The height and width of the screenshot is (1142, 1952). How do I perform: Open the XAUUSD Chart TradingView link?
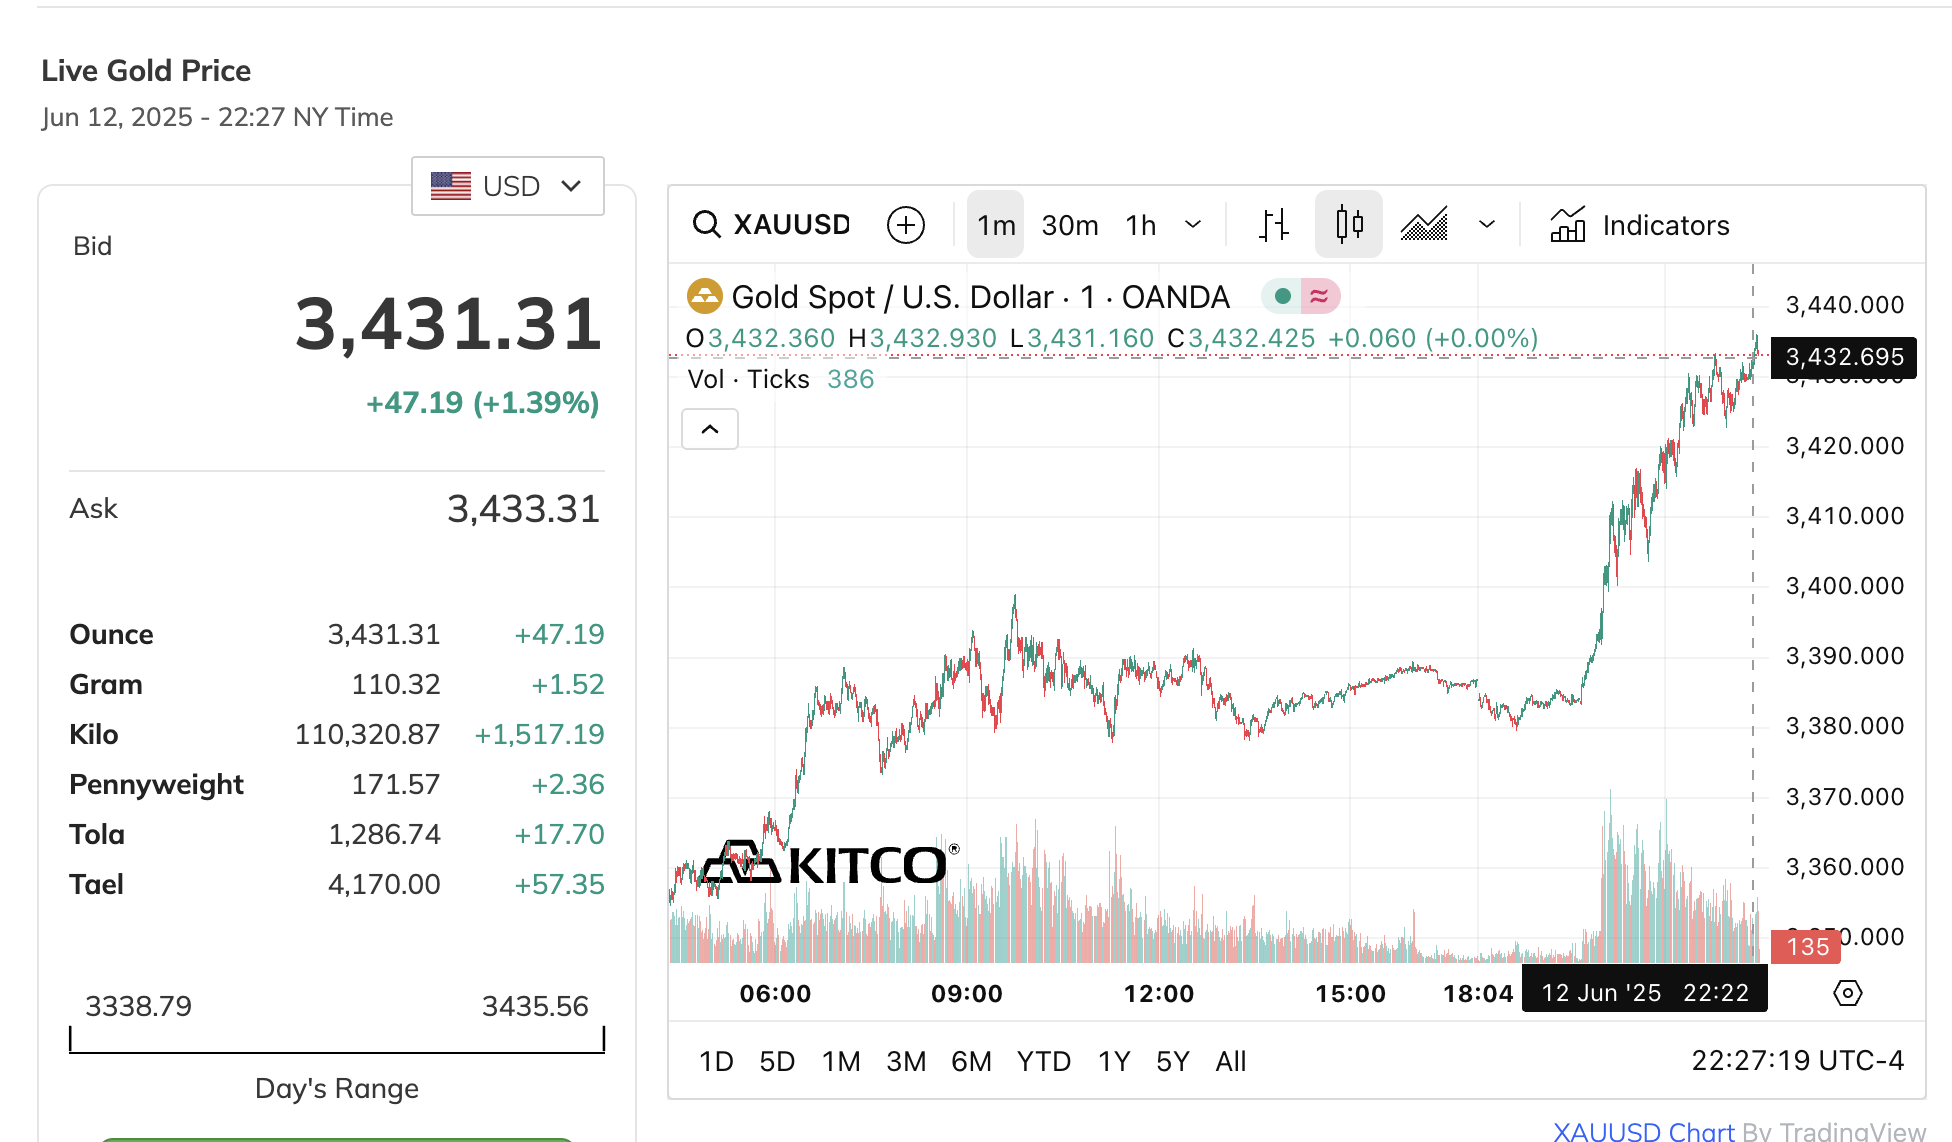coord(1644,1131)
